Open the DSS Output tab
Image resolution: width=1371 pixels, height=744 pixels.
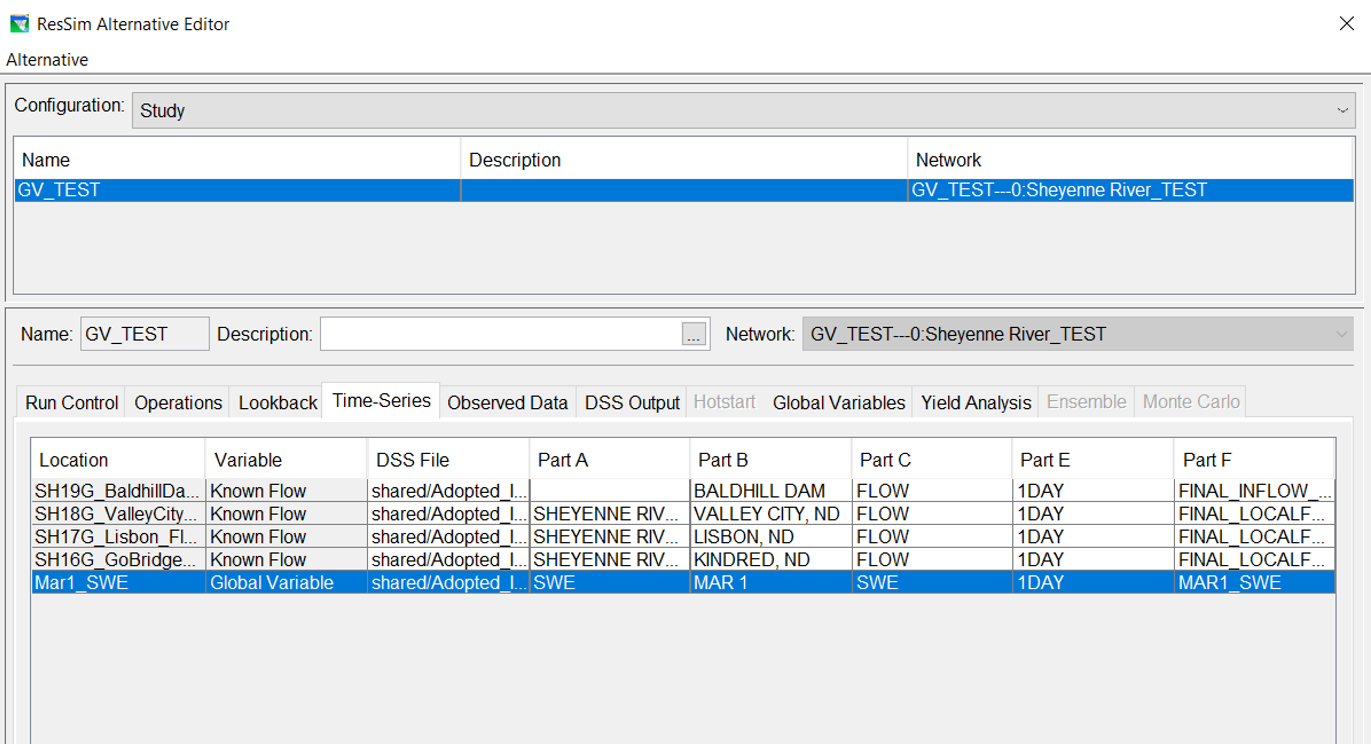coord(632,403)
